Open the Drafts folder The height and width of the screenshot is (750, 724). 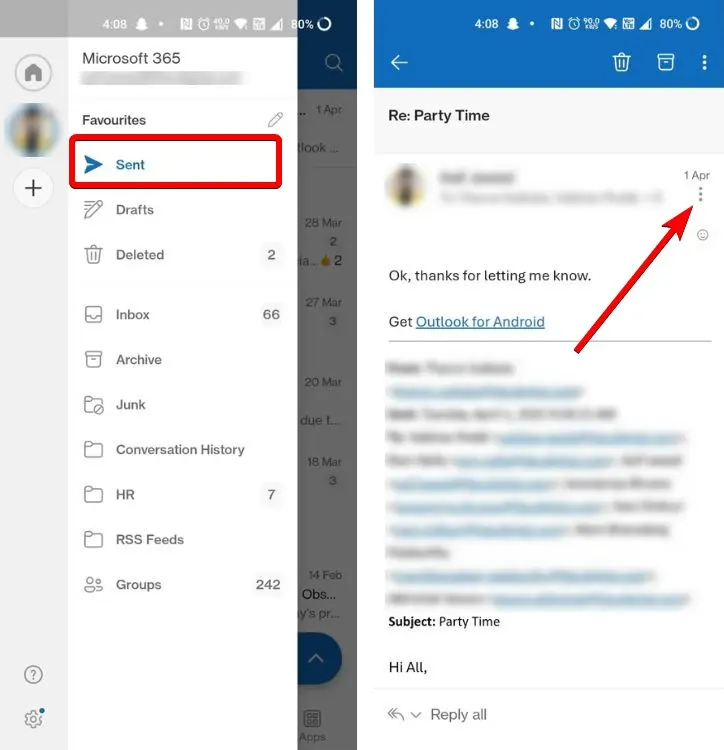[x=183, y=210]
